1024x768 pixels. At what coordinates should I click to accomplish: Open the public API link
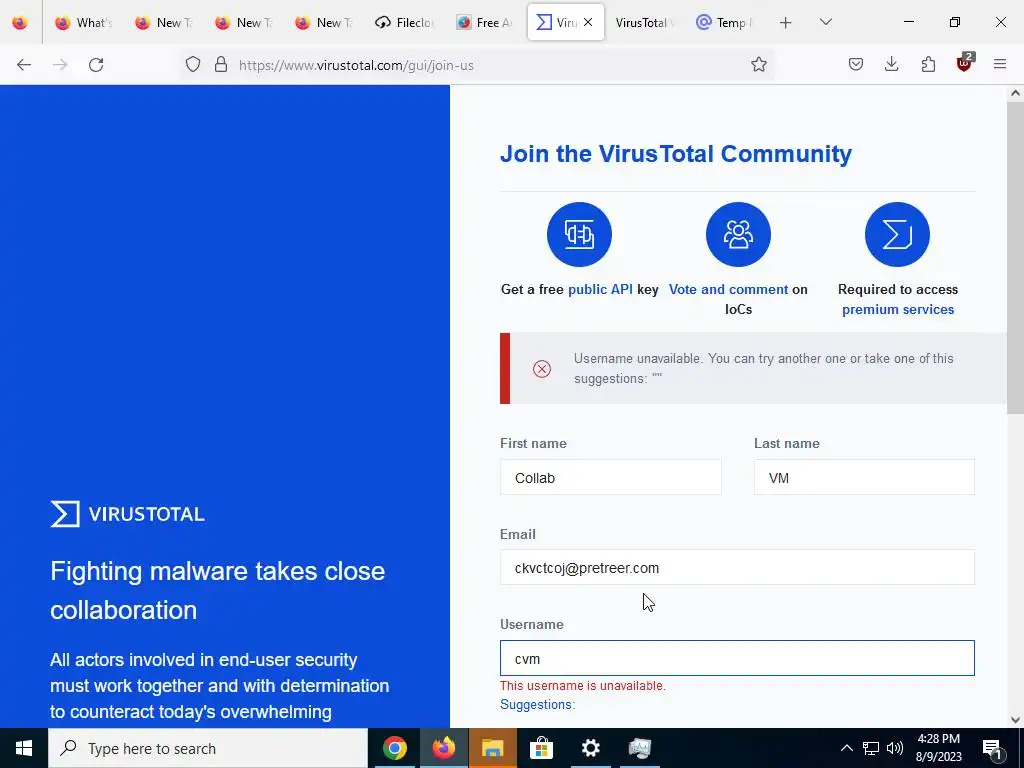point(600,289)
